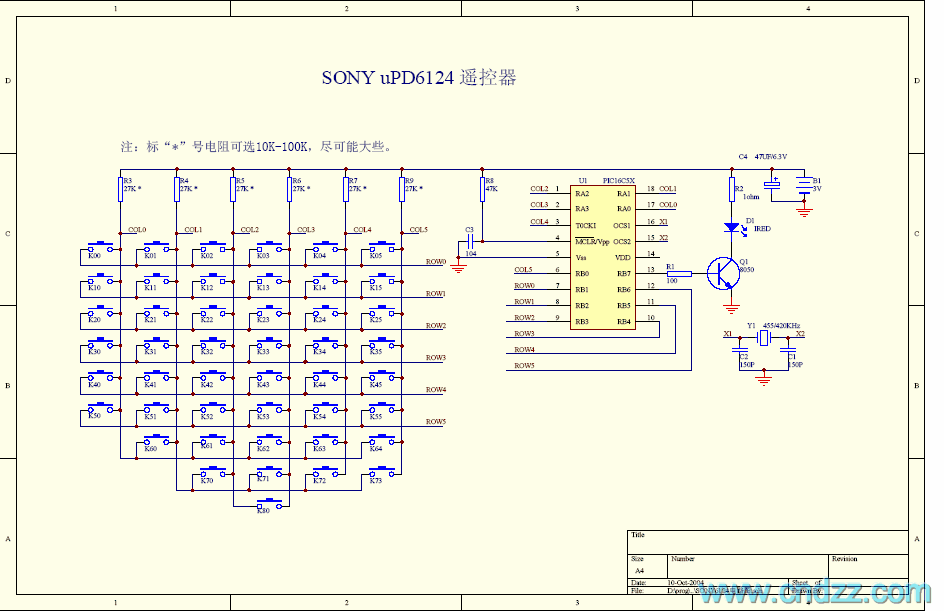Select the ground symbol below crystal capacitors
This screenshot has width=944, height=611.
coord(764,380)
